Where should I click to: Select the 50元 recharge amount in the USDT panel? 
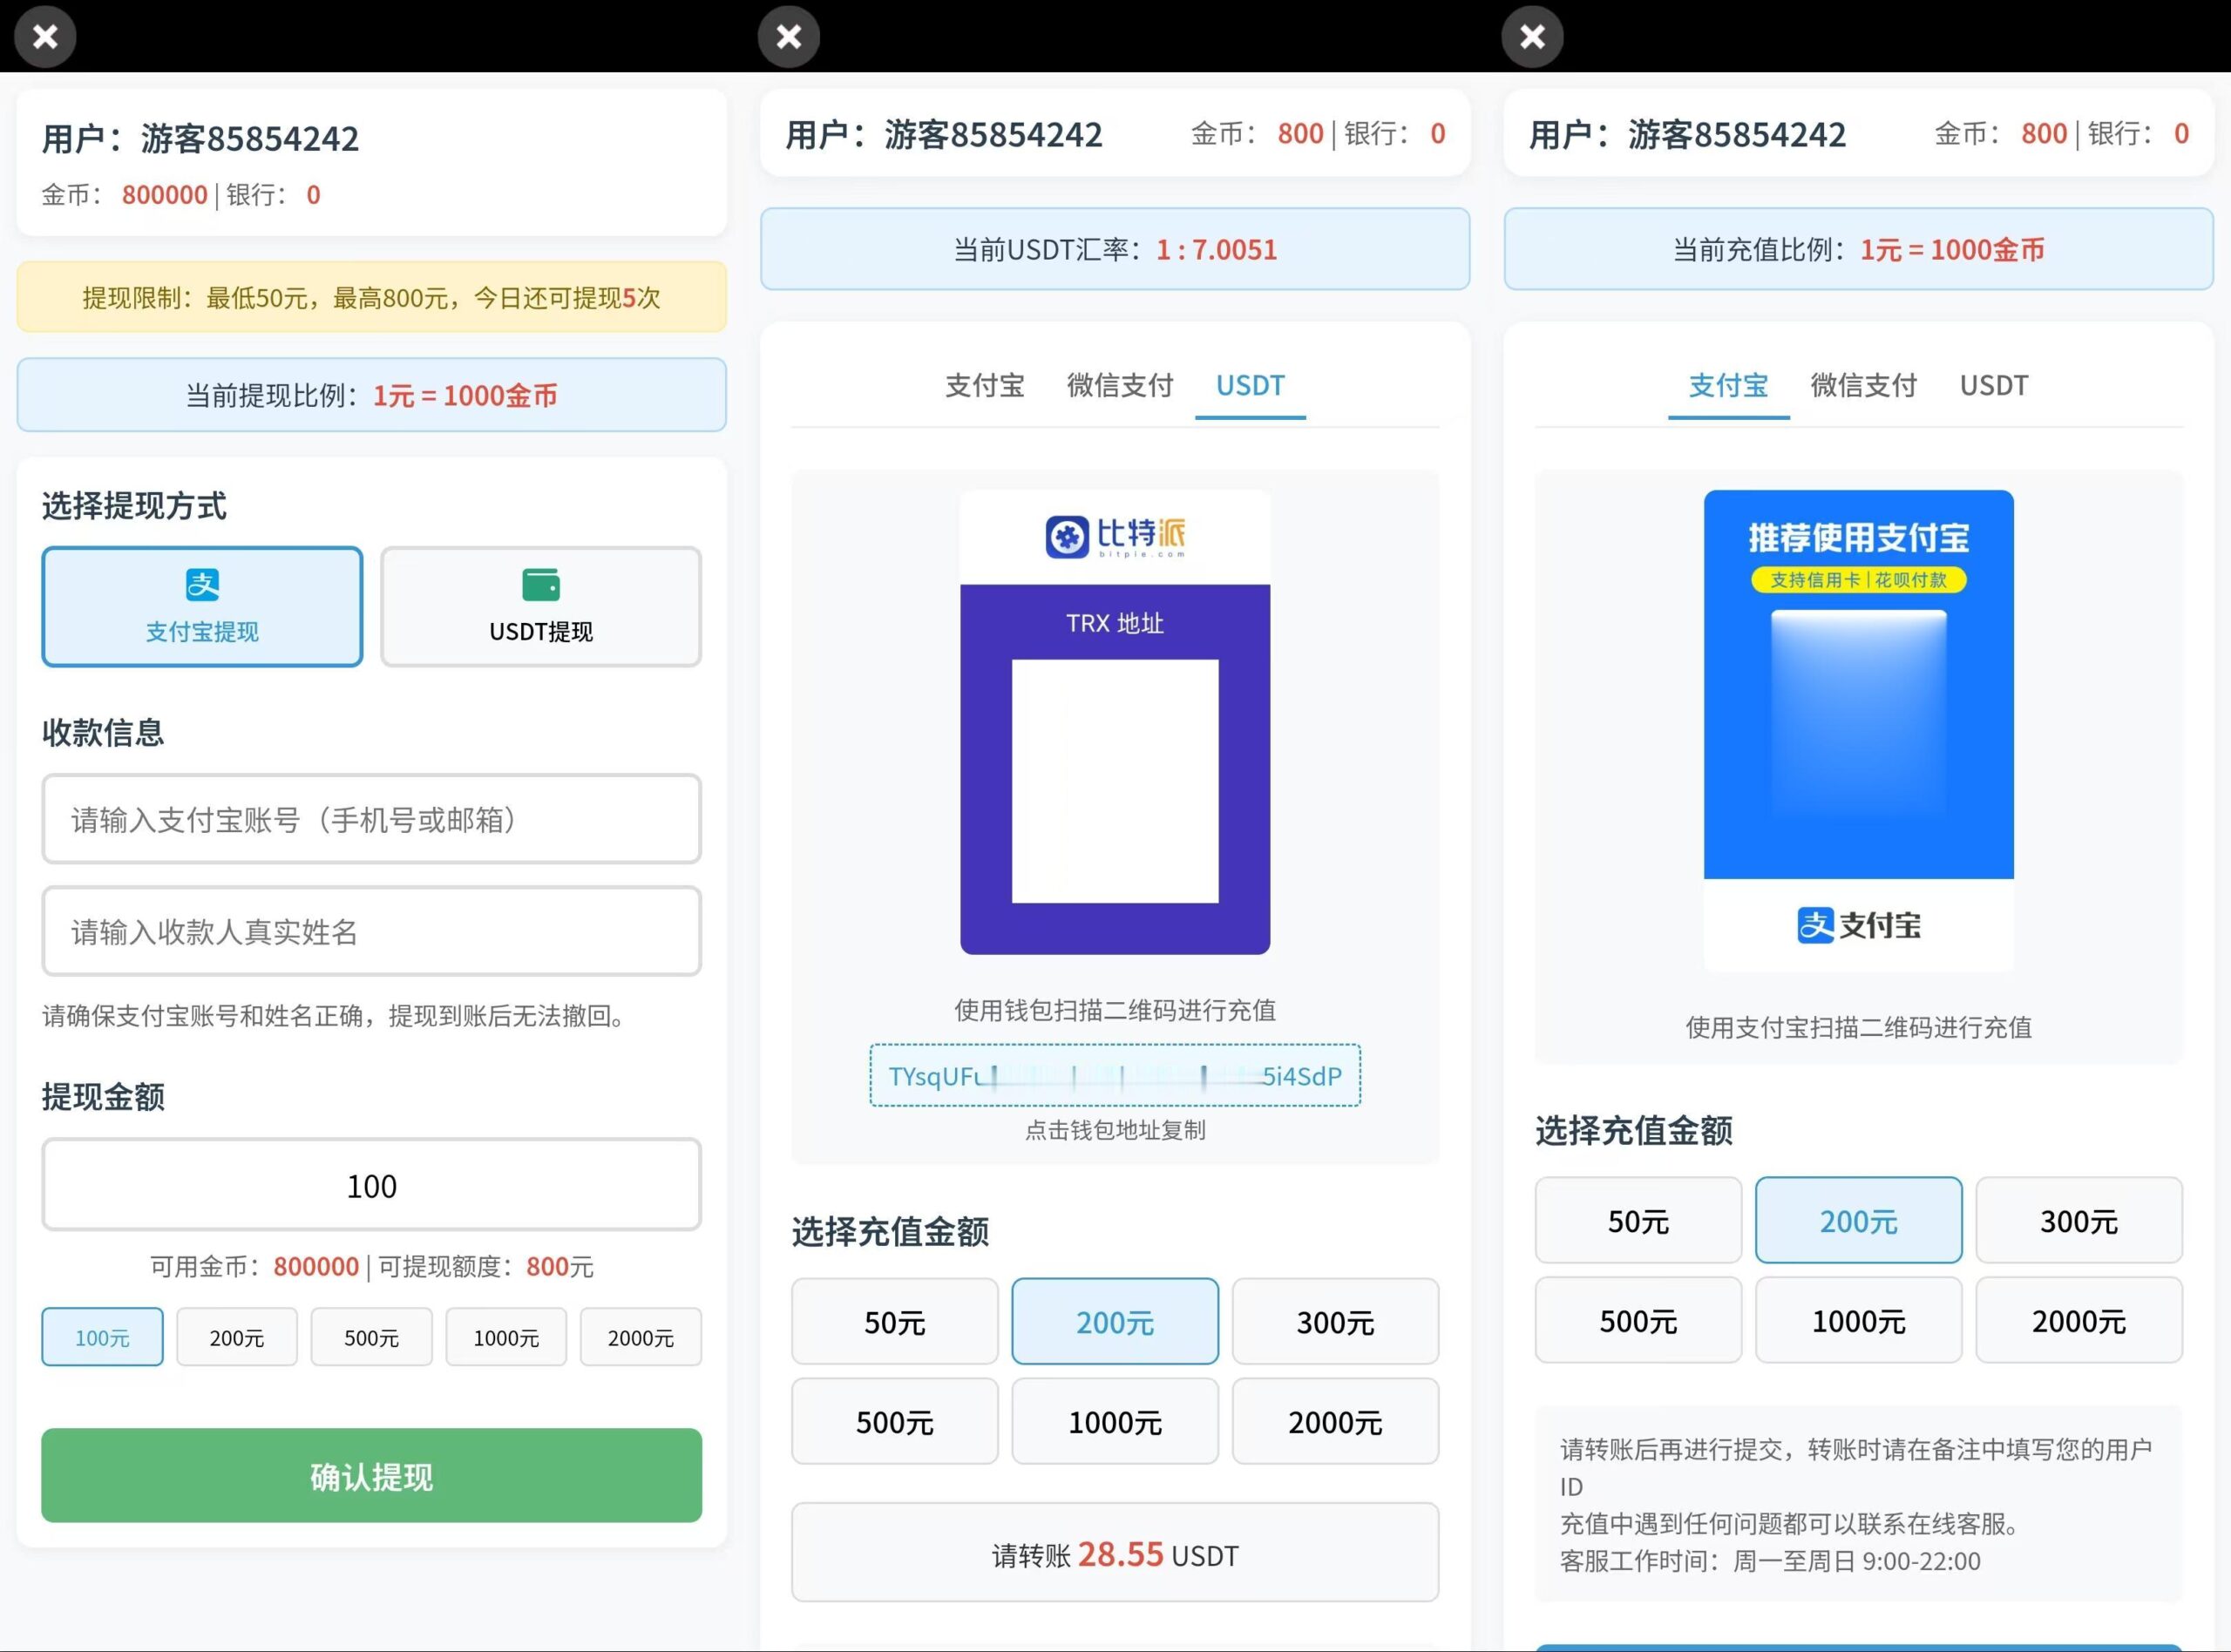coord(893,1322)
